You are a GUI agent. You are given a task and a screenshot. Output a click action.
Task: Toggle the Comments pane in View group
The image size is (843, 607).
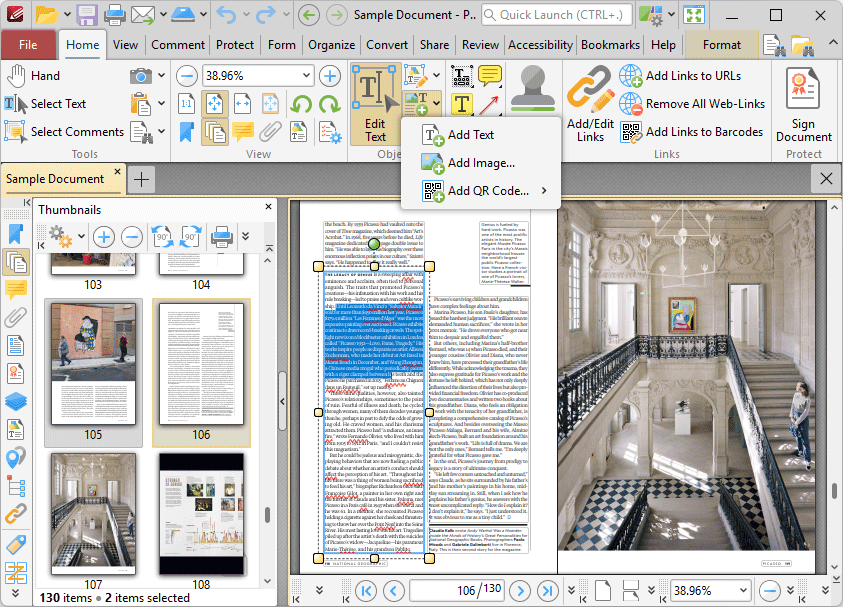243,132
